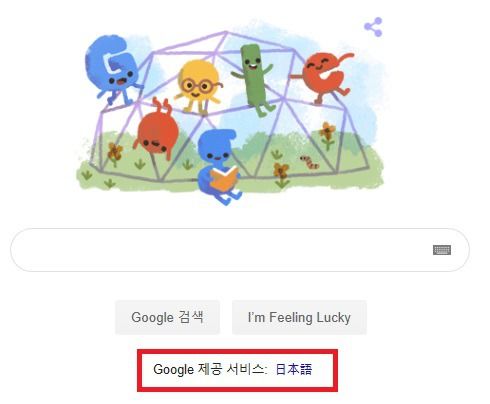490x404 pixels.
Task: Click the Google 검색 button
Action: coord(167,317)
